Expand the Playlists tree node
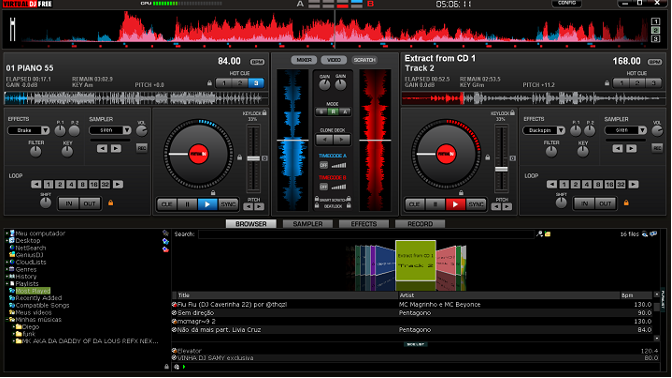Image resolution: width=672 pixels, height=378 pixels. tap(7, 284)
